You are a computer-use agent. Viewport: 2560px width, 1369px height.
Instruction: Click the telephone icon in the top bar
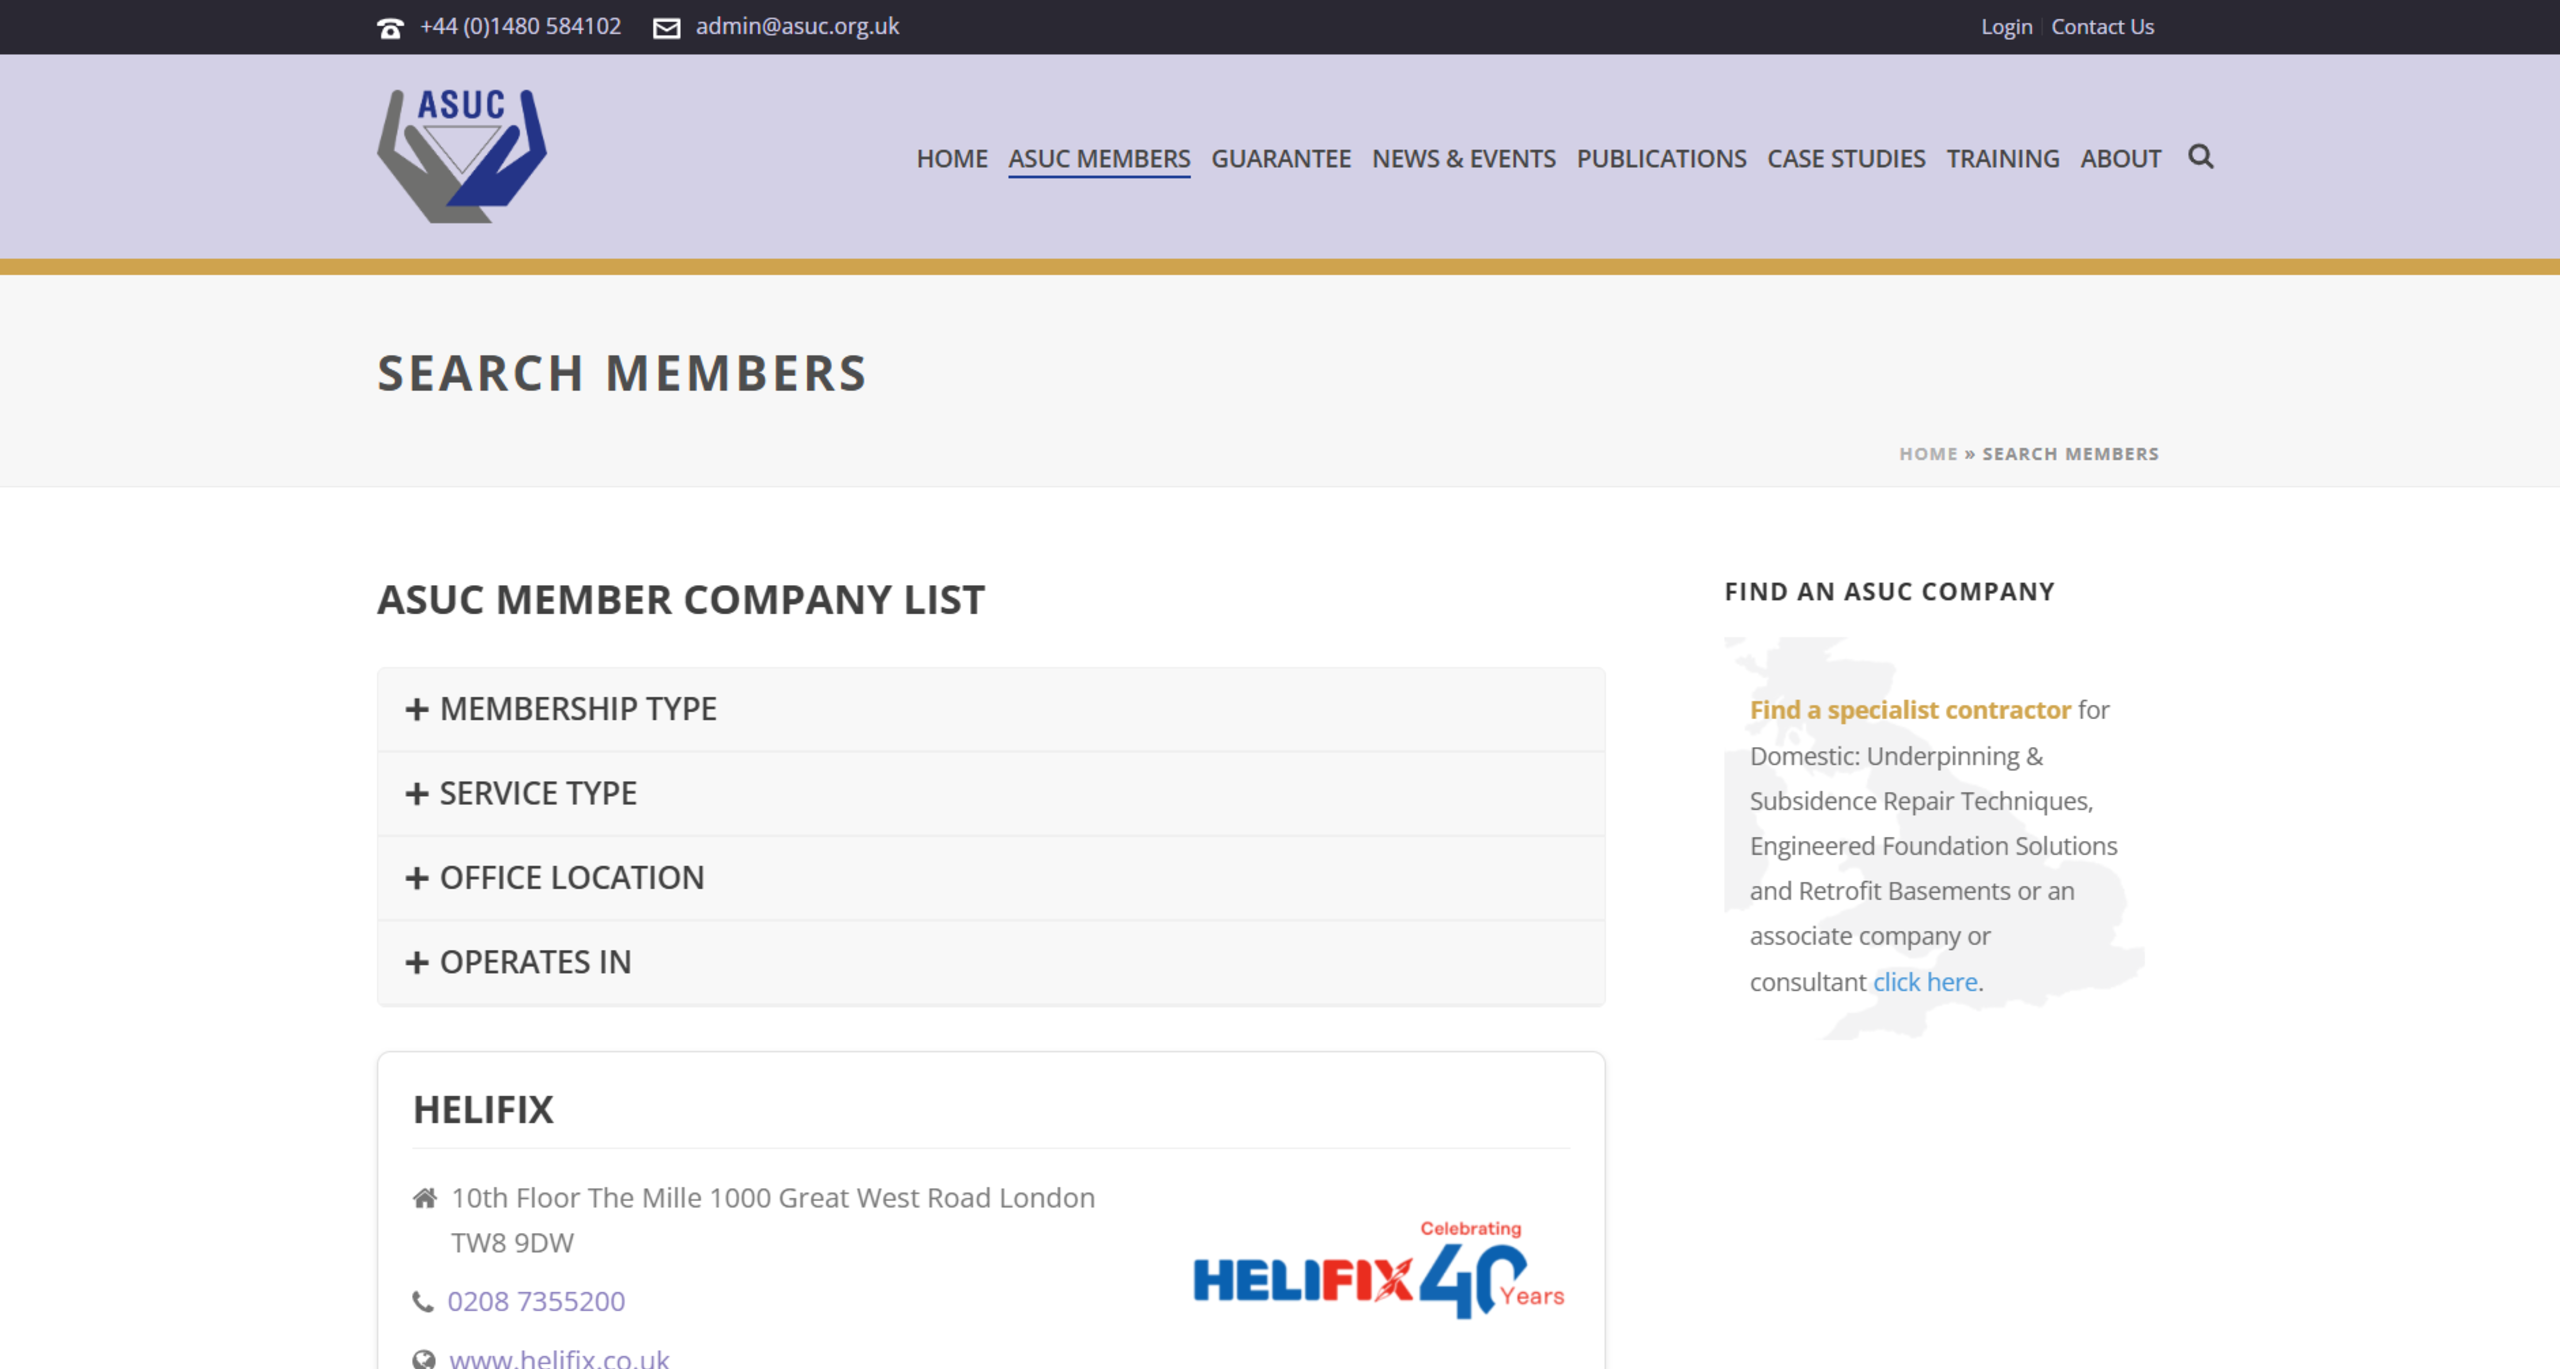(x=390, y=27)
